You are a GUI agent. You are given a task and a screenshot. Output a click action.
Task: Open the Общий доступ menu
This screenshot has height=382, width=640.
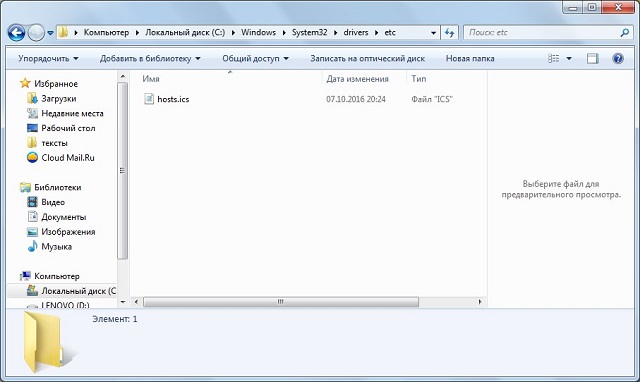[x=256, y=58]
